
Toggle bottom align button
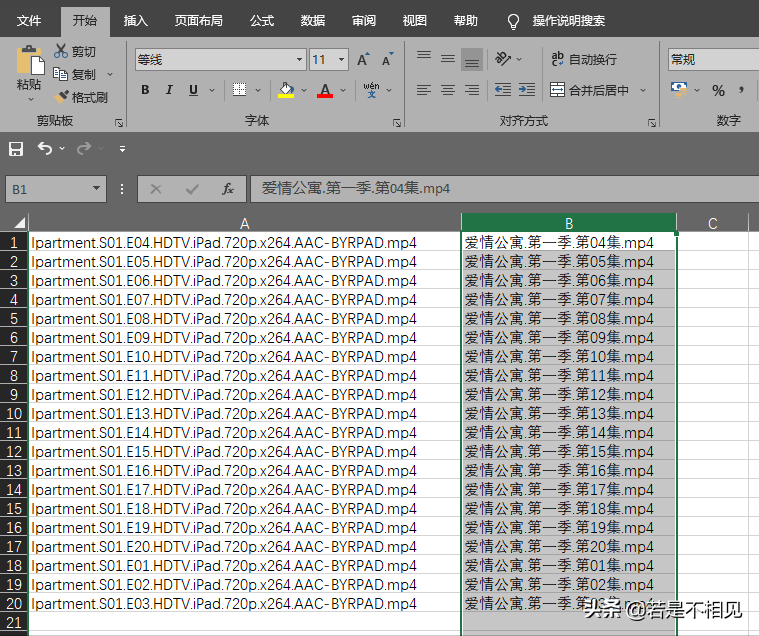472,60
